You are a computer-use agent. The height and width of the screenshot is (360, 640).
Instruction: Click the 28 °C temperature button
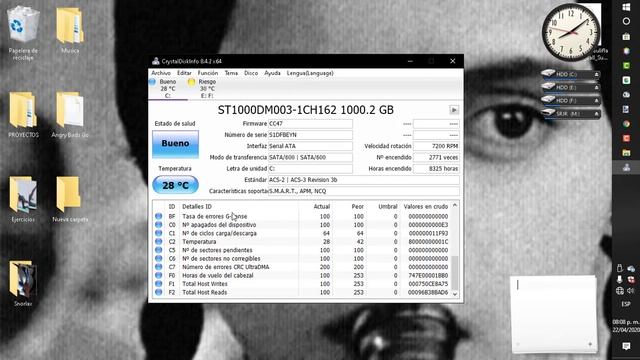point(176,185)
